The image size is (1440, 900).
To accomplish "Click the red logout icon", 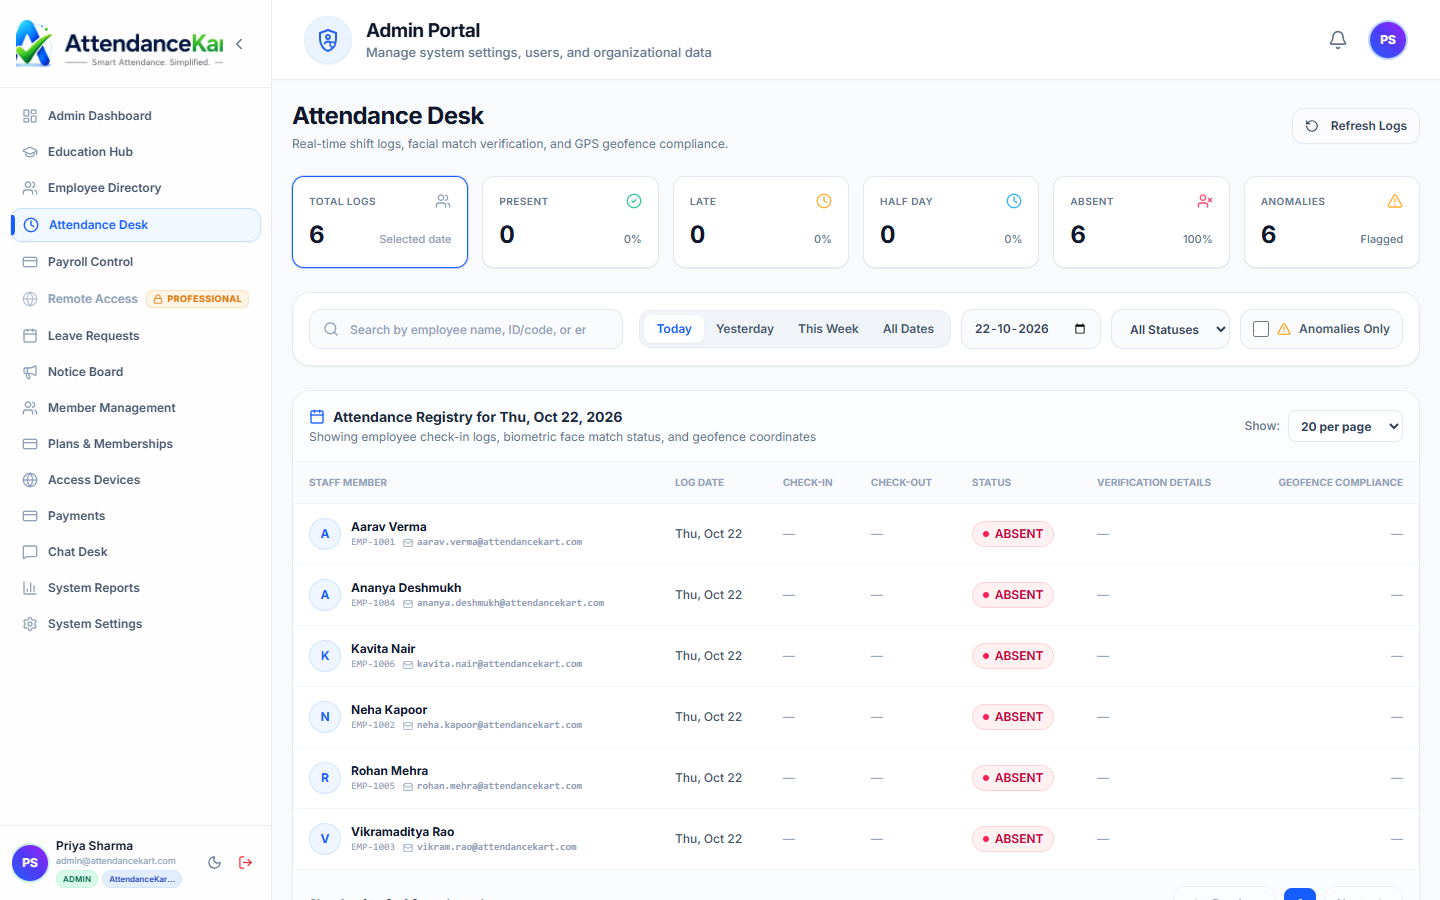I will pos(245,863).
